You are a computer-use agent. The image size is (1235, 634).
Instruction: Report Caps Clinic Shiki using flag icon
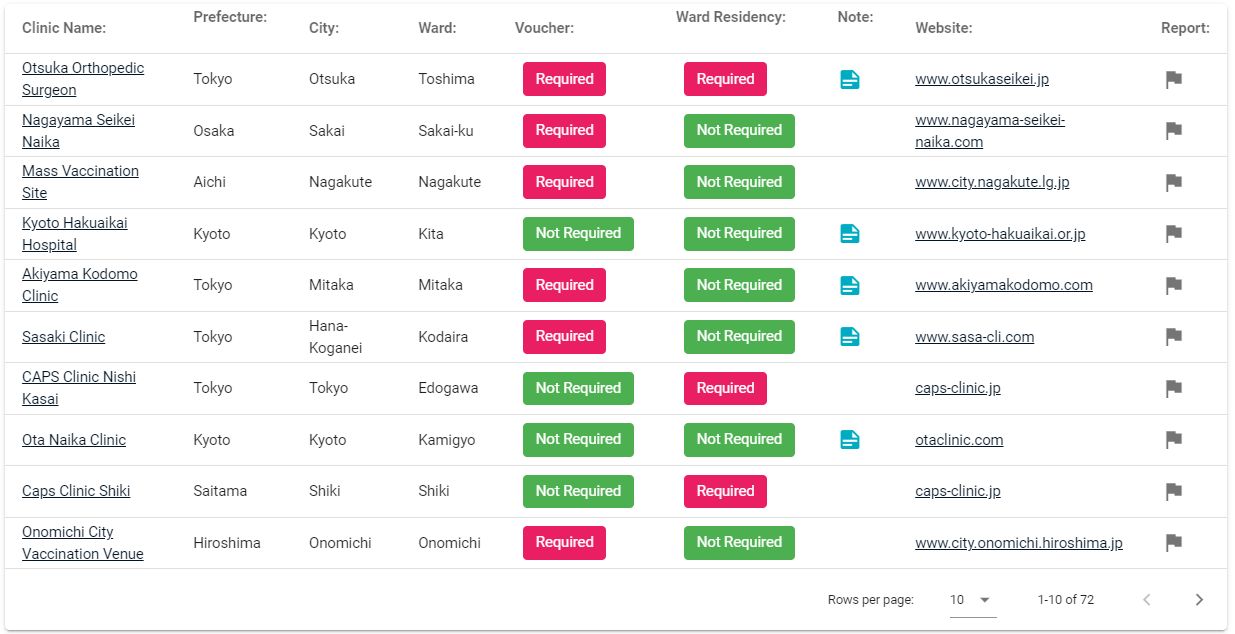[x=1174, y=491]
